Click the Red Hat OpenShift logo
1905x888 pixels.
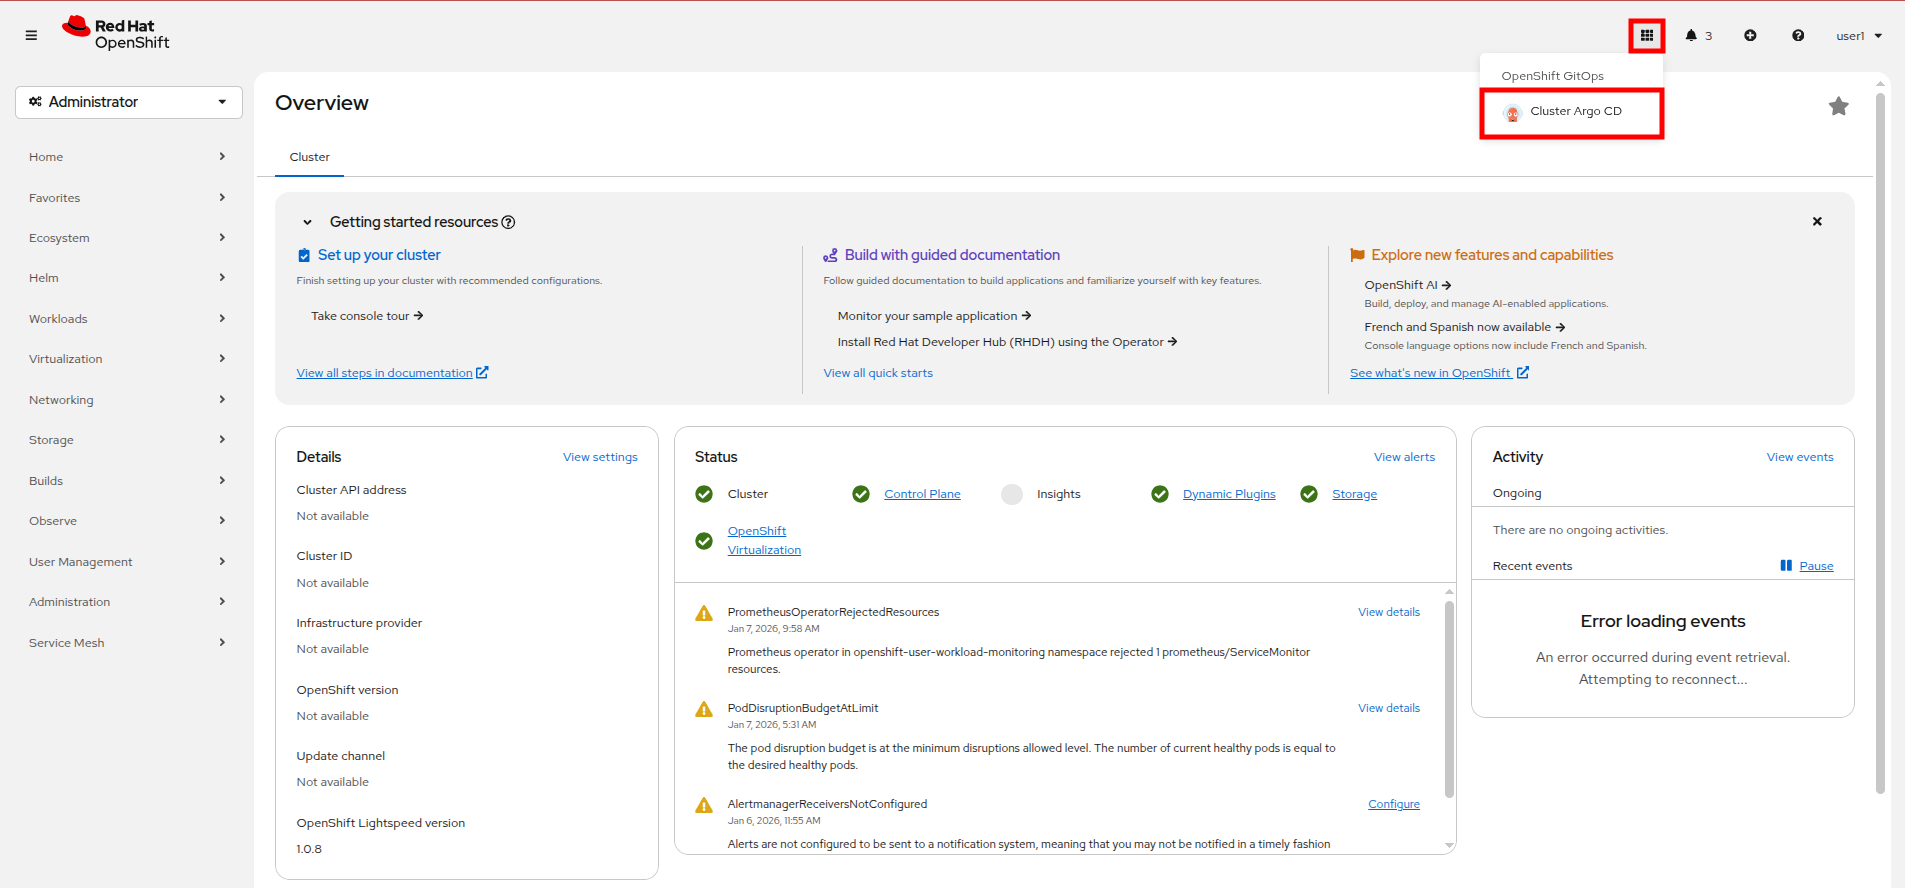(116, 34)
